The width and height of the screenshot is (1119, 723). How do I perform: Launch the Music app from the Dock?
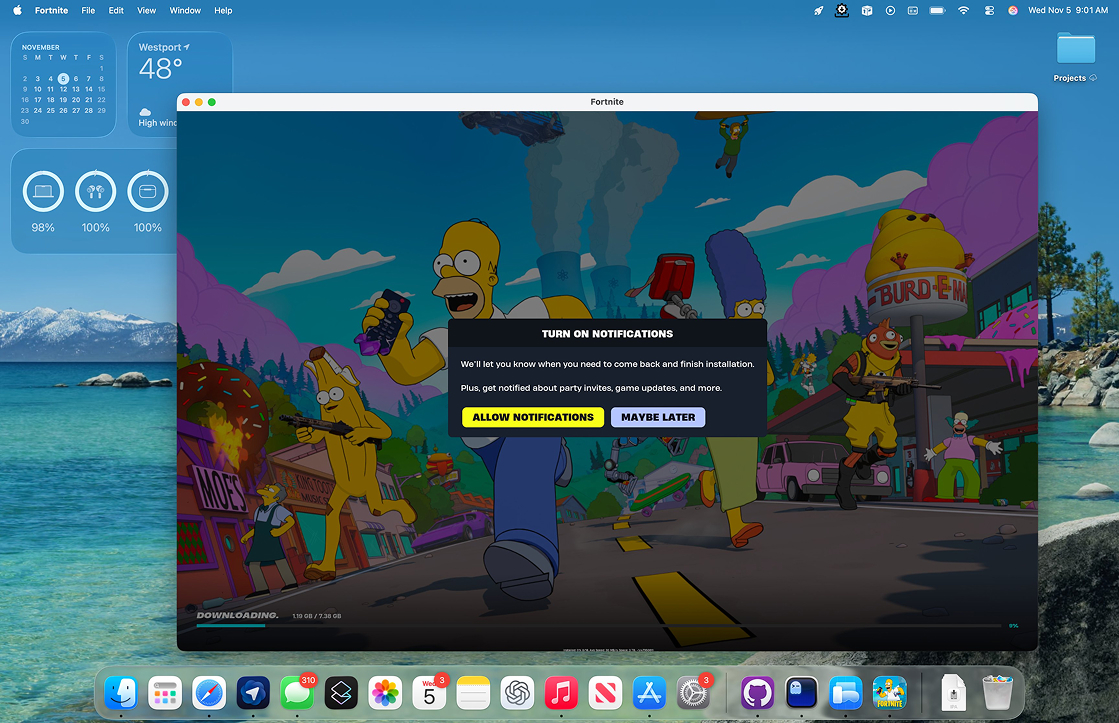point(561,692)
